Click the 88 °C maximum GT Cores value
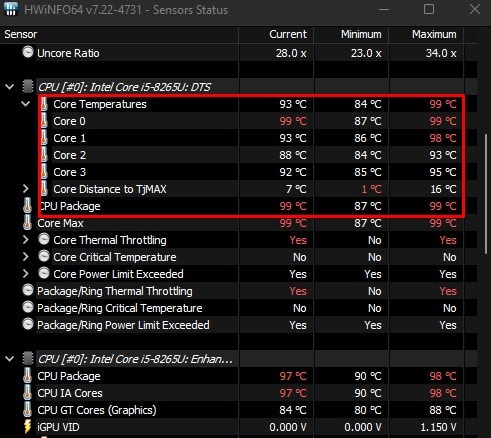Viewport: 491px width, 438px height. pyautogui.click(x=443, y=410)
